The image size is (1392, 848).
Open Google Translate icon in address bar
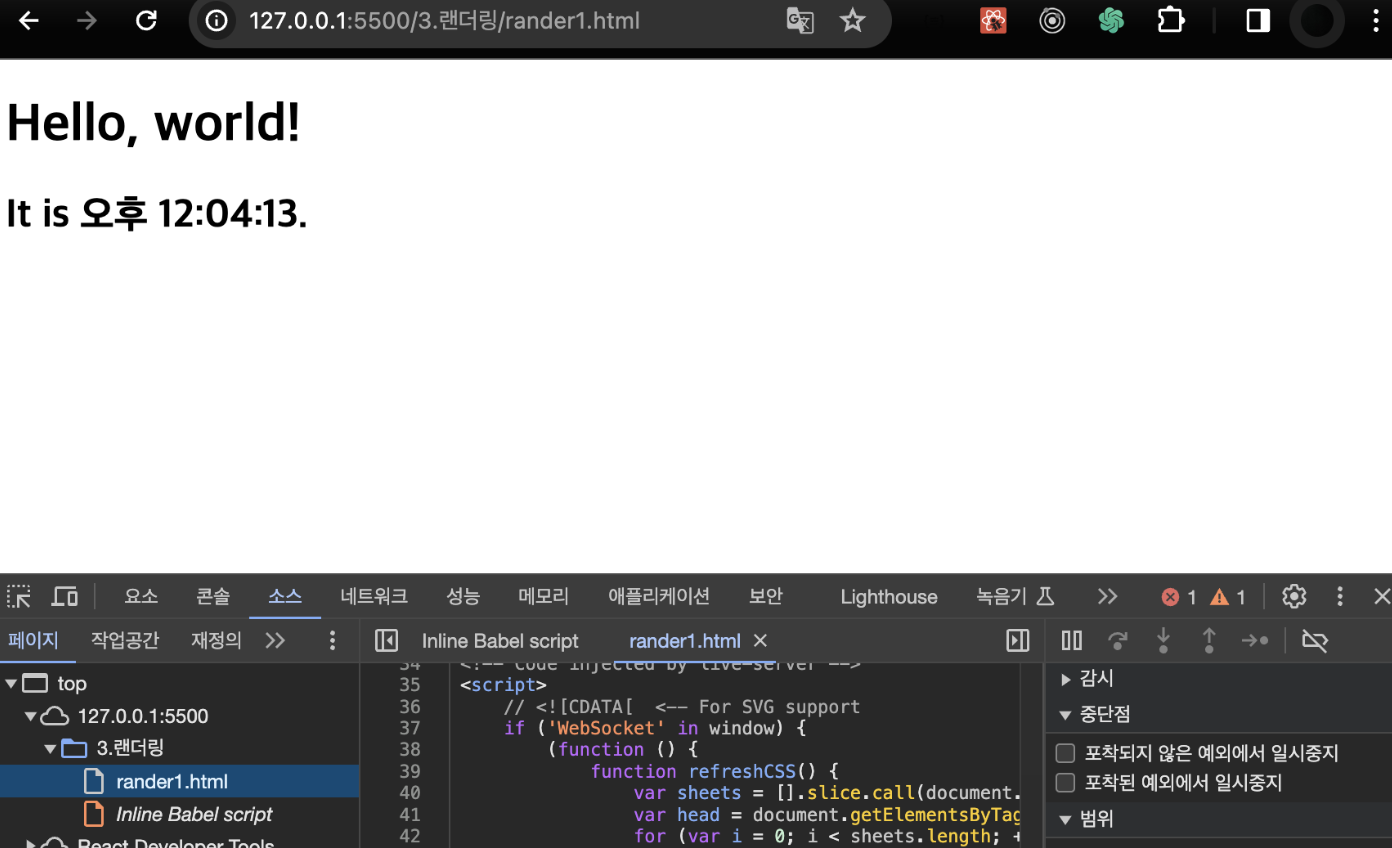coord(800,21)
